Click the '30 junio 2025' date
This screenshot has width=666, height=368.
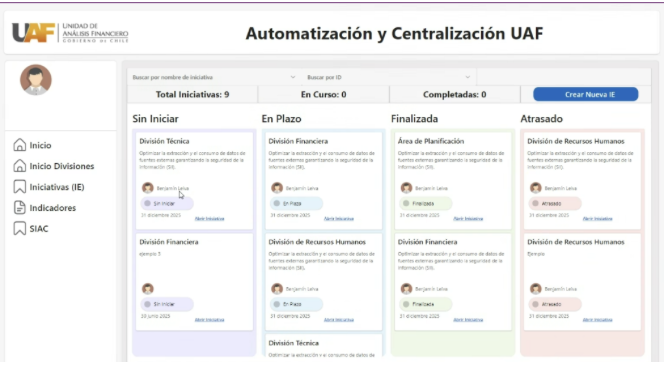(x=155, y=316)
